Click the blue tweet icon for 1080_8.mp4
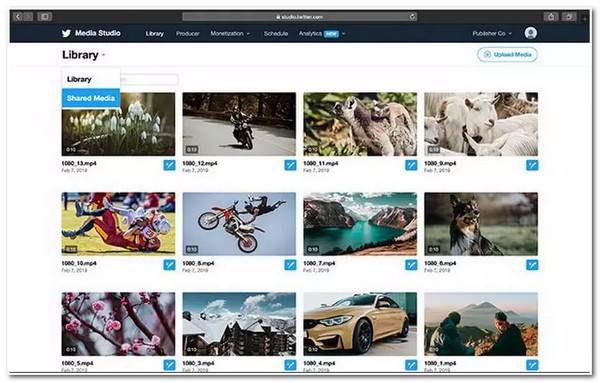 [290, 265]
